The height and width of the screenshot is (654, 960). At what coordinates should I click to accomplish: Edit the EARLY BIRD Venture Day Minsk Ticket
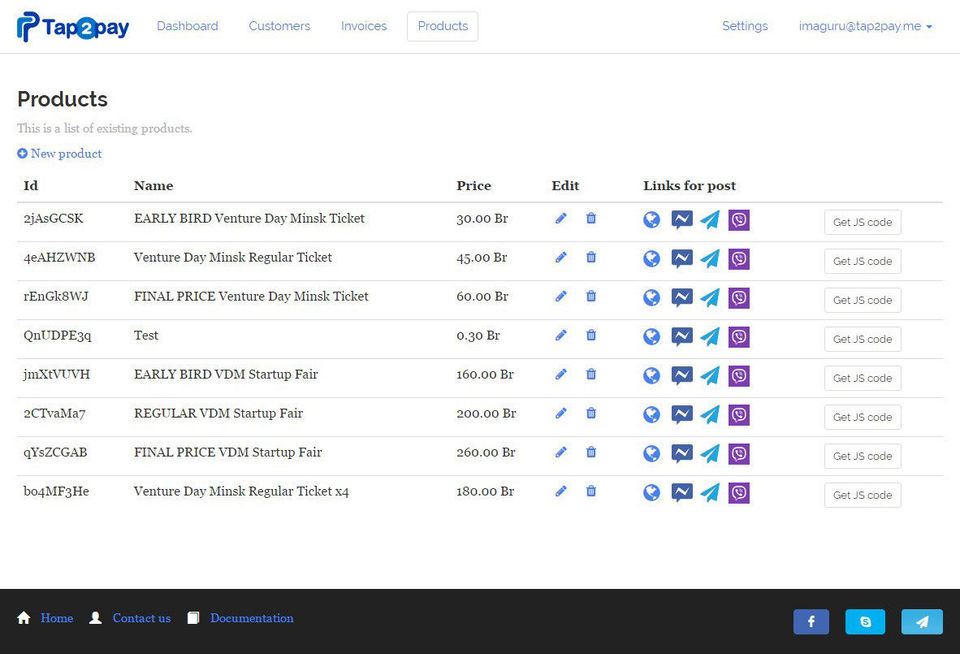(561, 218)
